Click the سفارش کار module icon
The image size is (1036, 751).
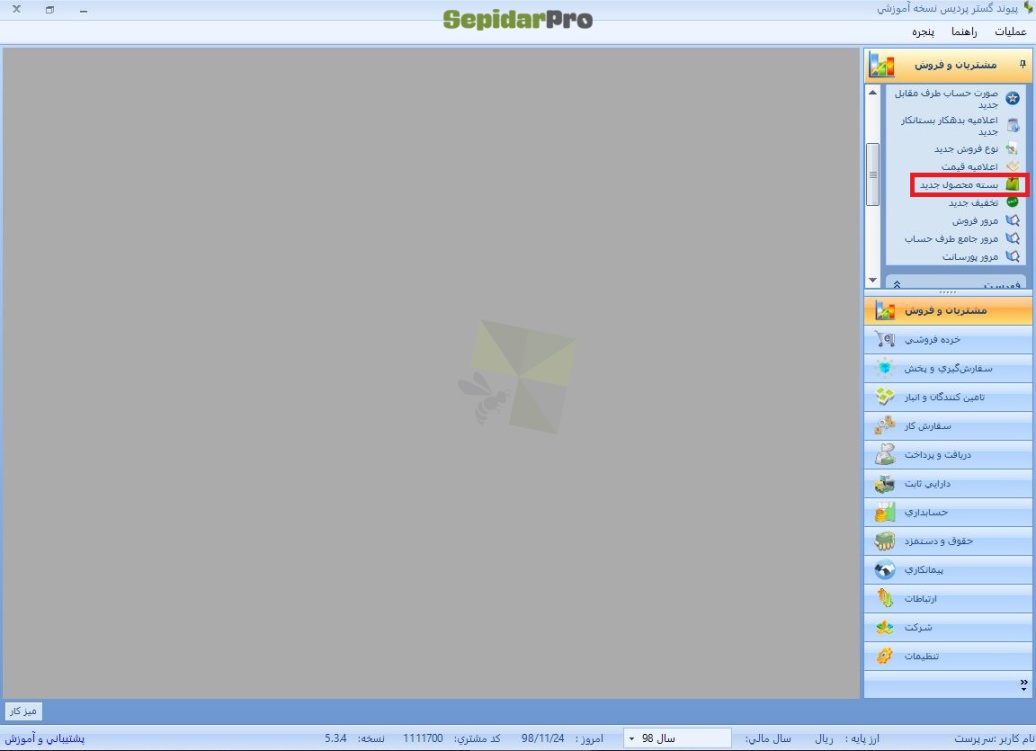click(x=885, y=425)
